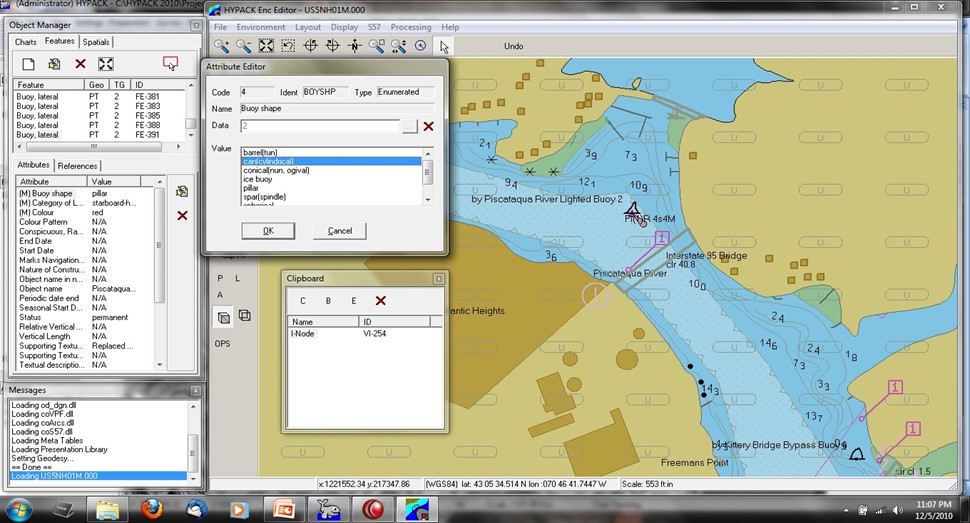Image resolution: width=970 pixels, height=523 pixels.
Task: Open the Display menu
Action: (x=344, y=27)
